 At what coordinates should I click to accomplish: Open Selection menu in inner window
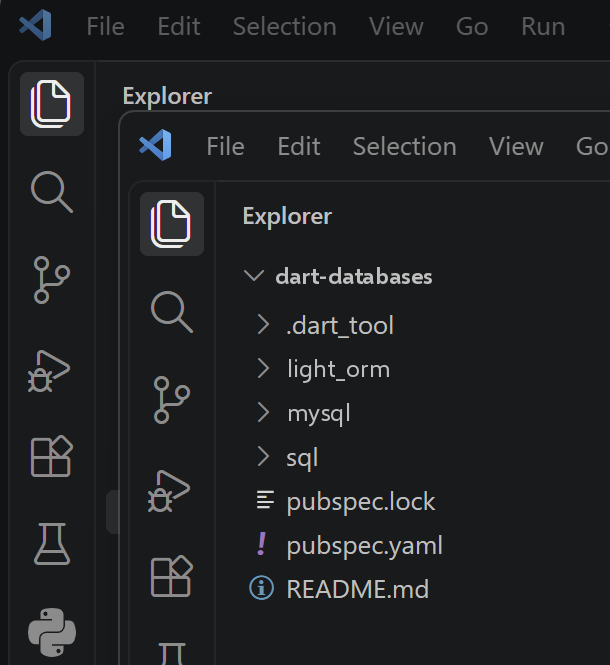point(405,147)
